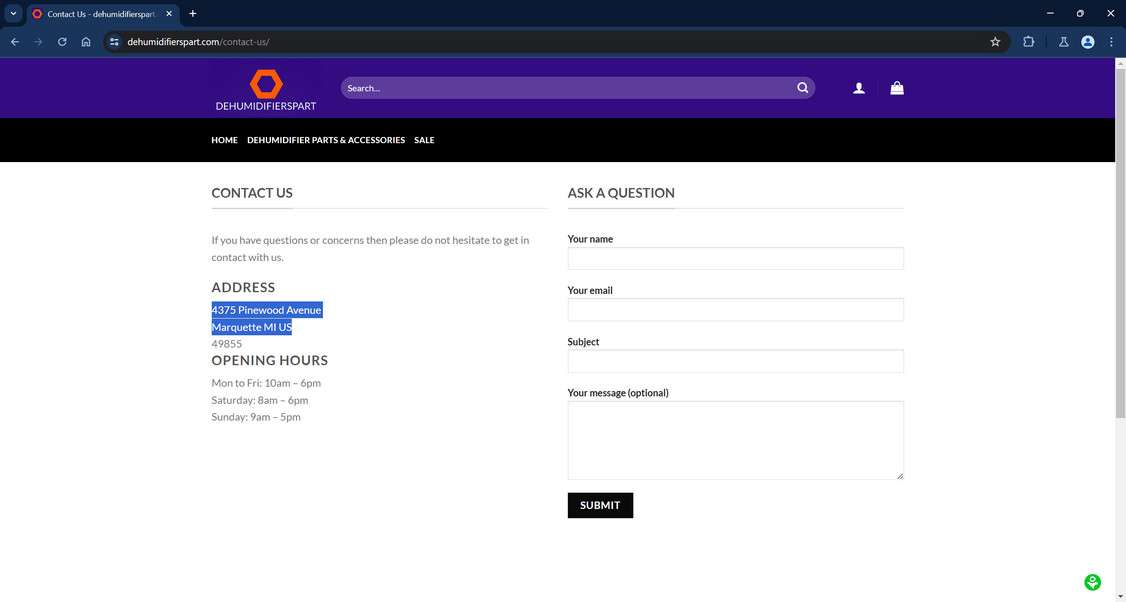
Task: Open Dehumidifier Parts & Accessories menu
Action: (x=326, y=140)
